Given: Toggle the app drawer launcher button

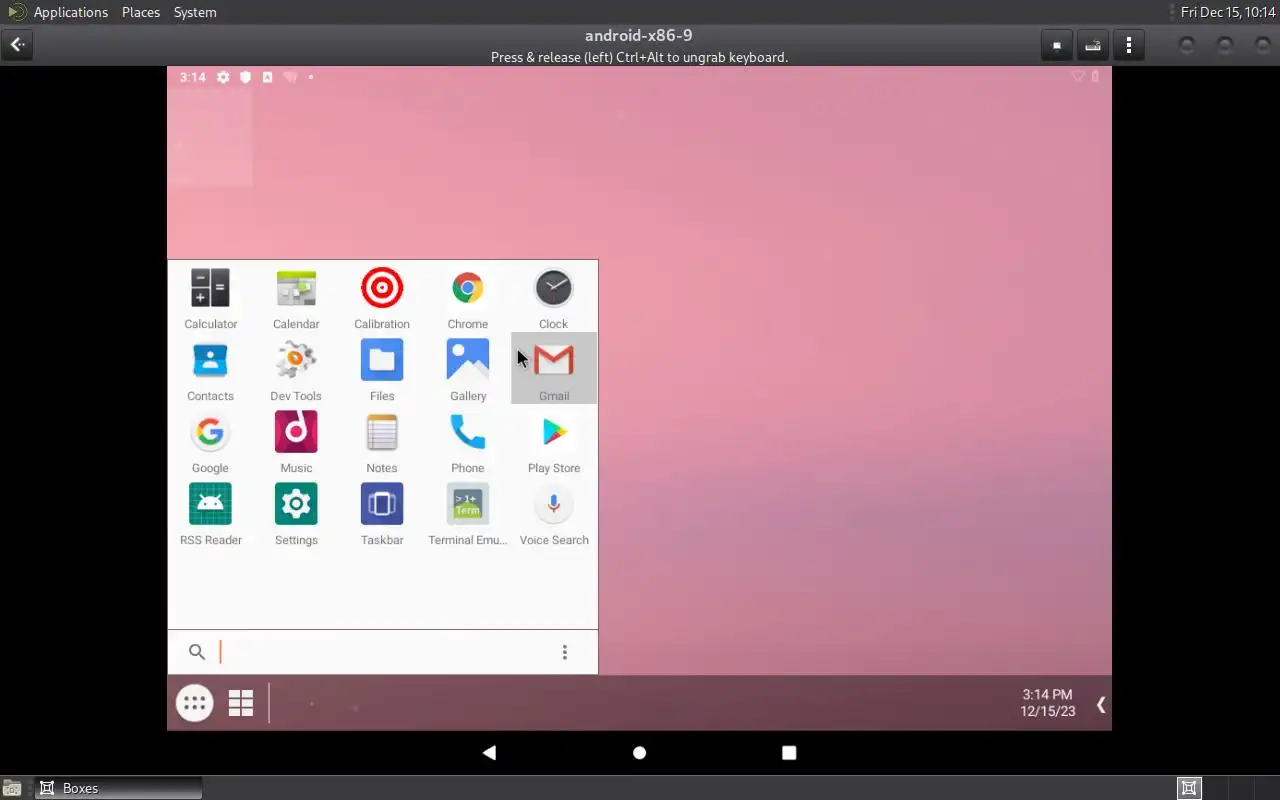Looking at the screenshot, I should coord(194,703).
